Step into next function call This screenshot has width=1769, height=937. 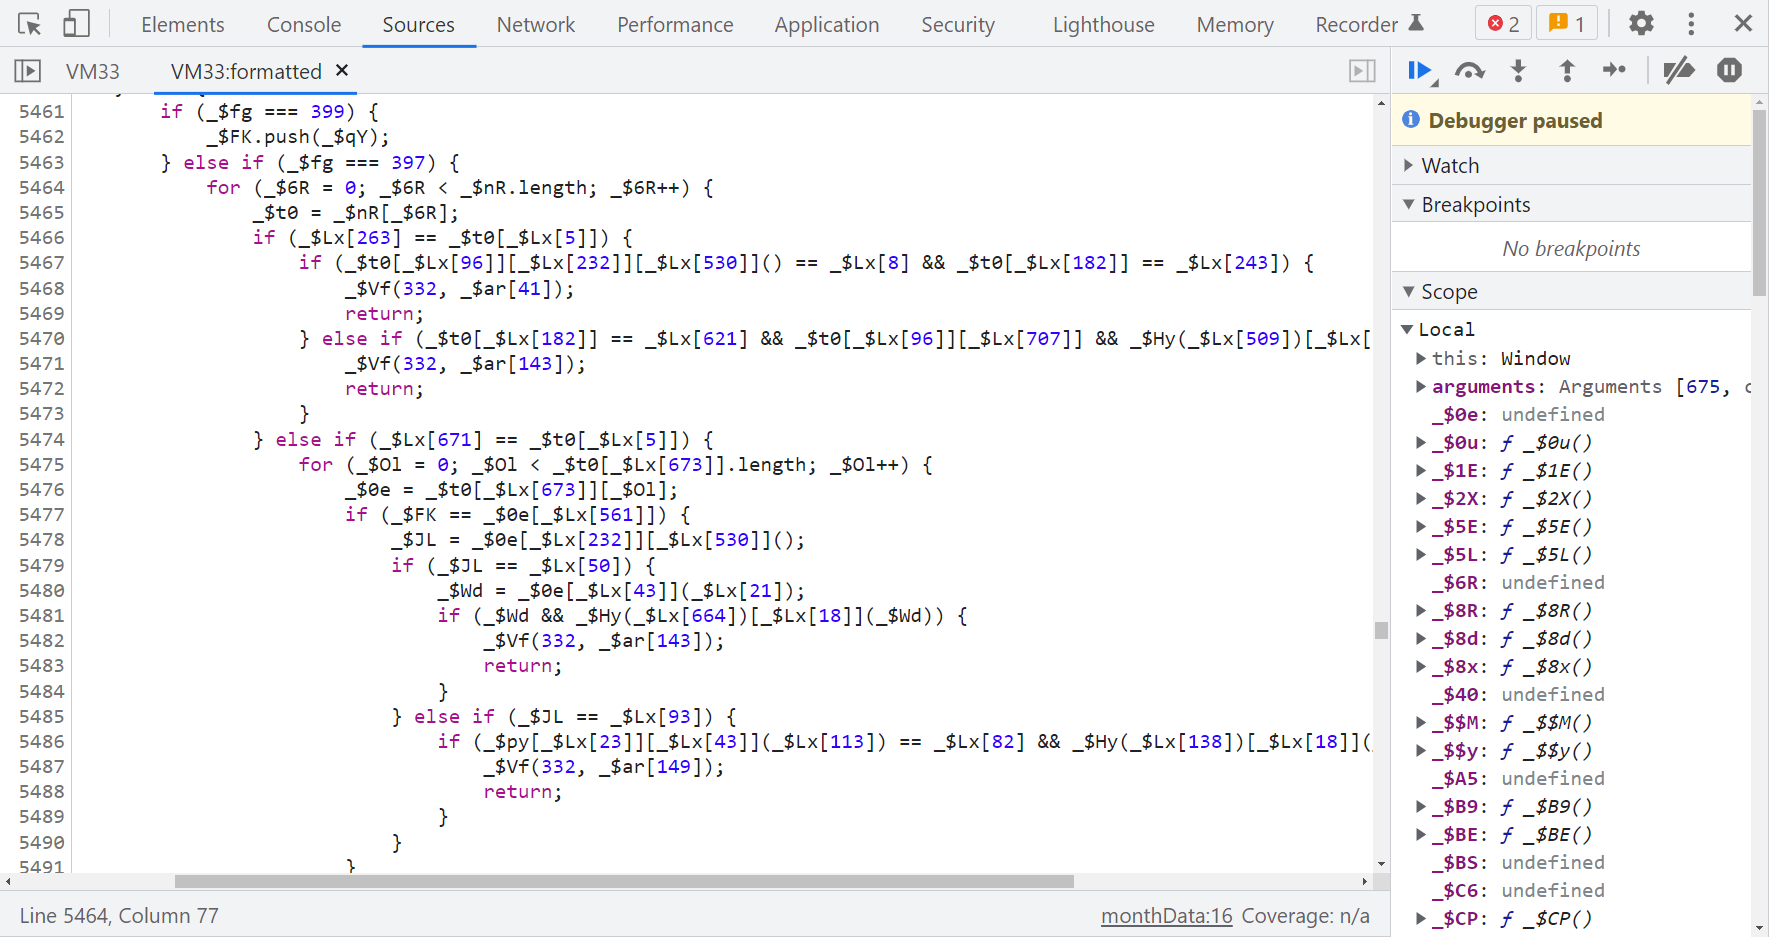(x=1518, y=70)
